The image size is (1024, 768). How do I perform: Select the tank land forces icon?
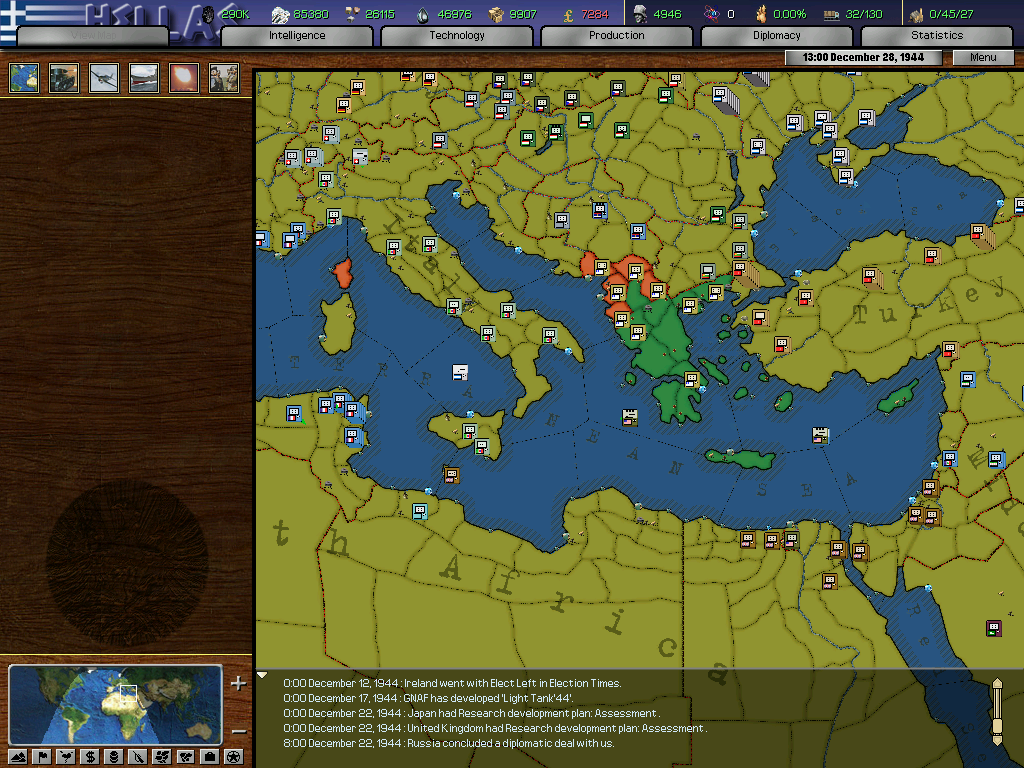pos(64,78)
